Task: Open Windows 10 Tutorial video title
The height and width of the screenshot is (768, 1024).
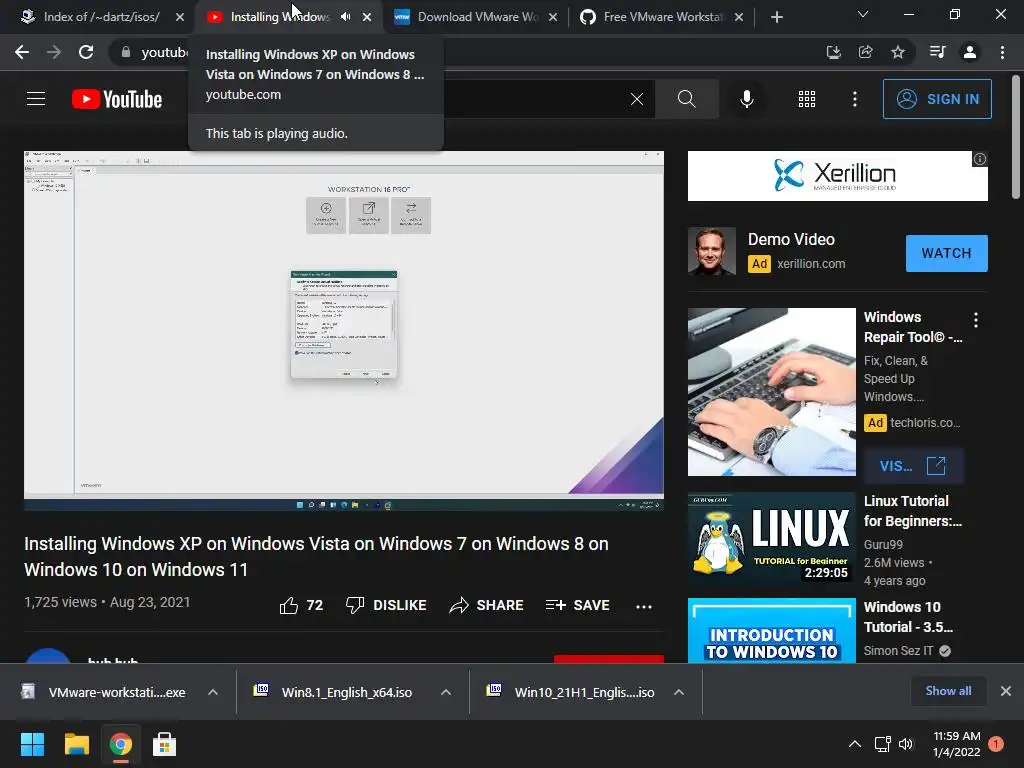Action: [x=908, y=616]
